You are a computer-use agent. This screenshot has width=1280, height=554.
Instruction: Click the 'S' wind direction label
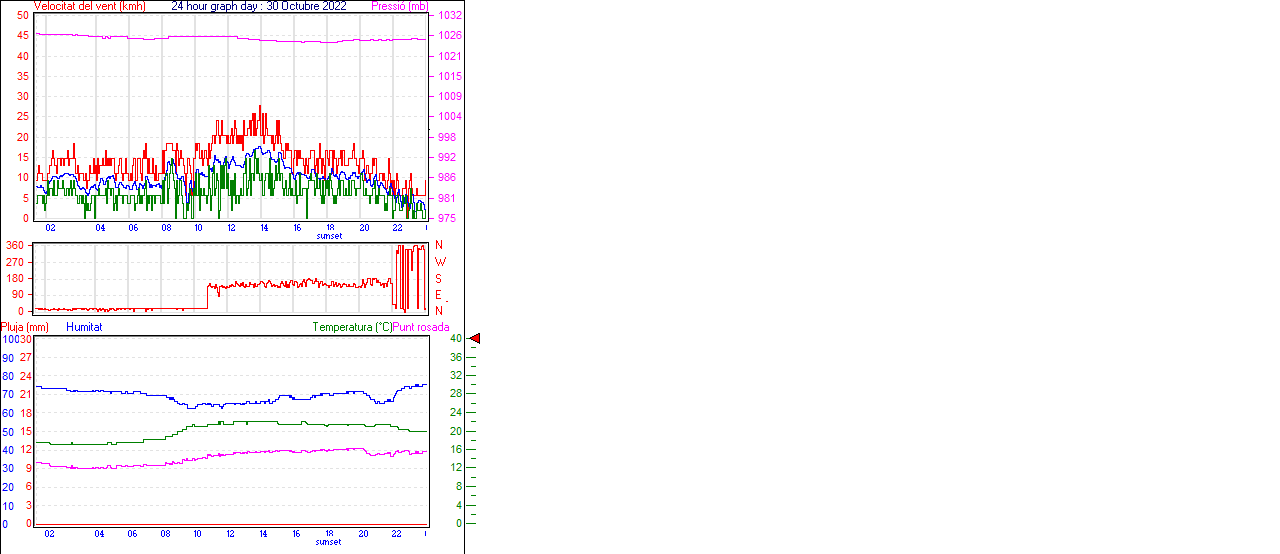click(439, 278)
